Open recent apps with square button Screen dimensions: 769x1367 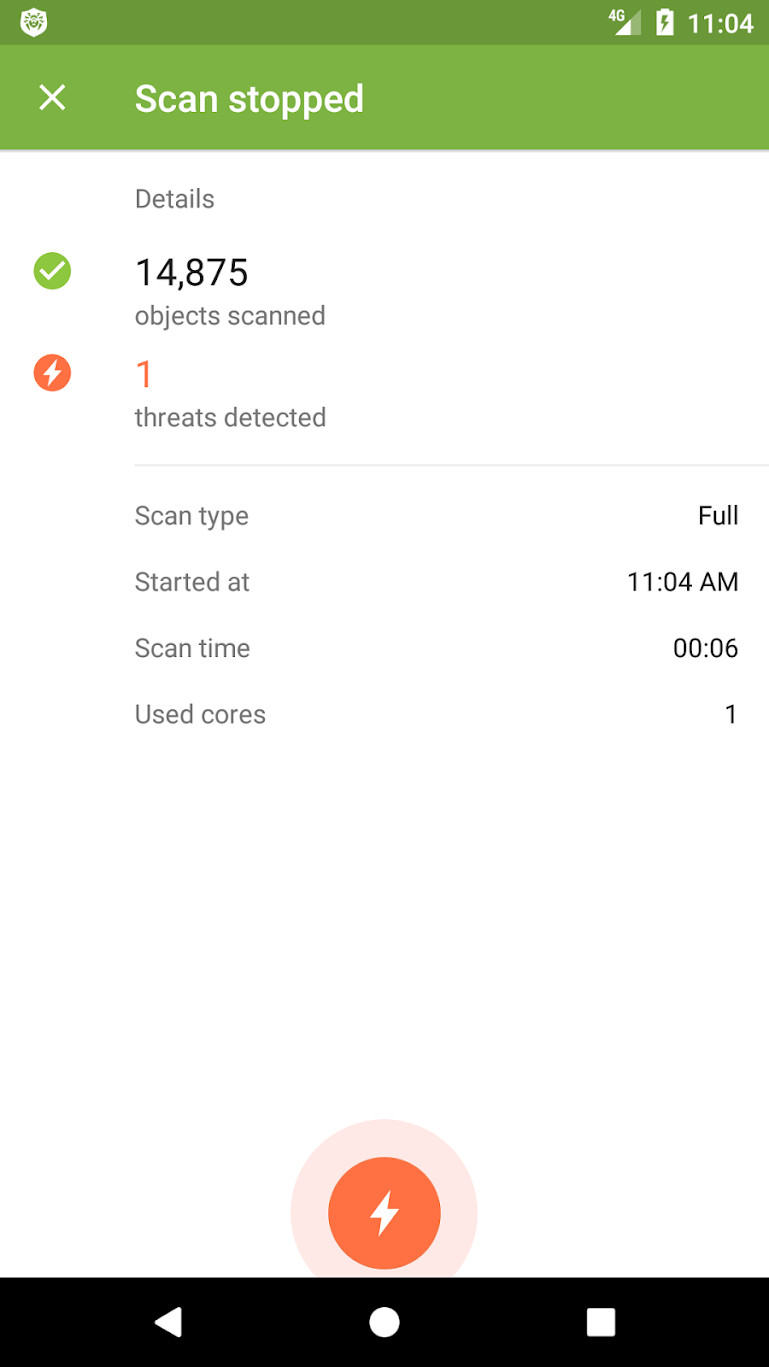click(600, 1322)
